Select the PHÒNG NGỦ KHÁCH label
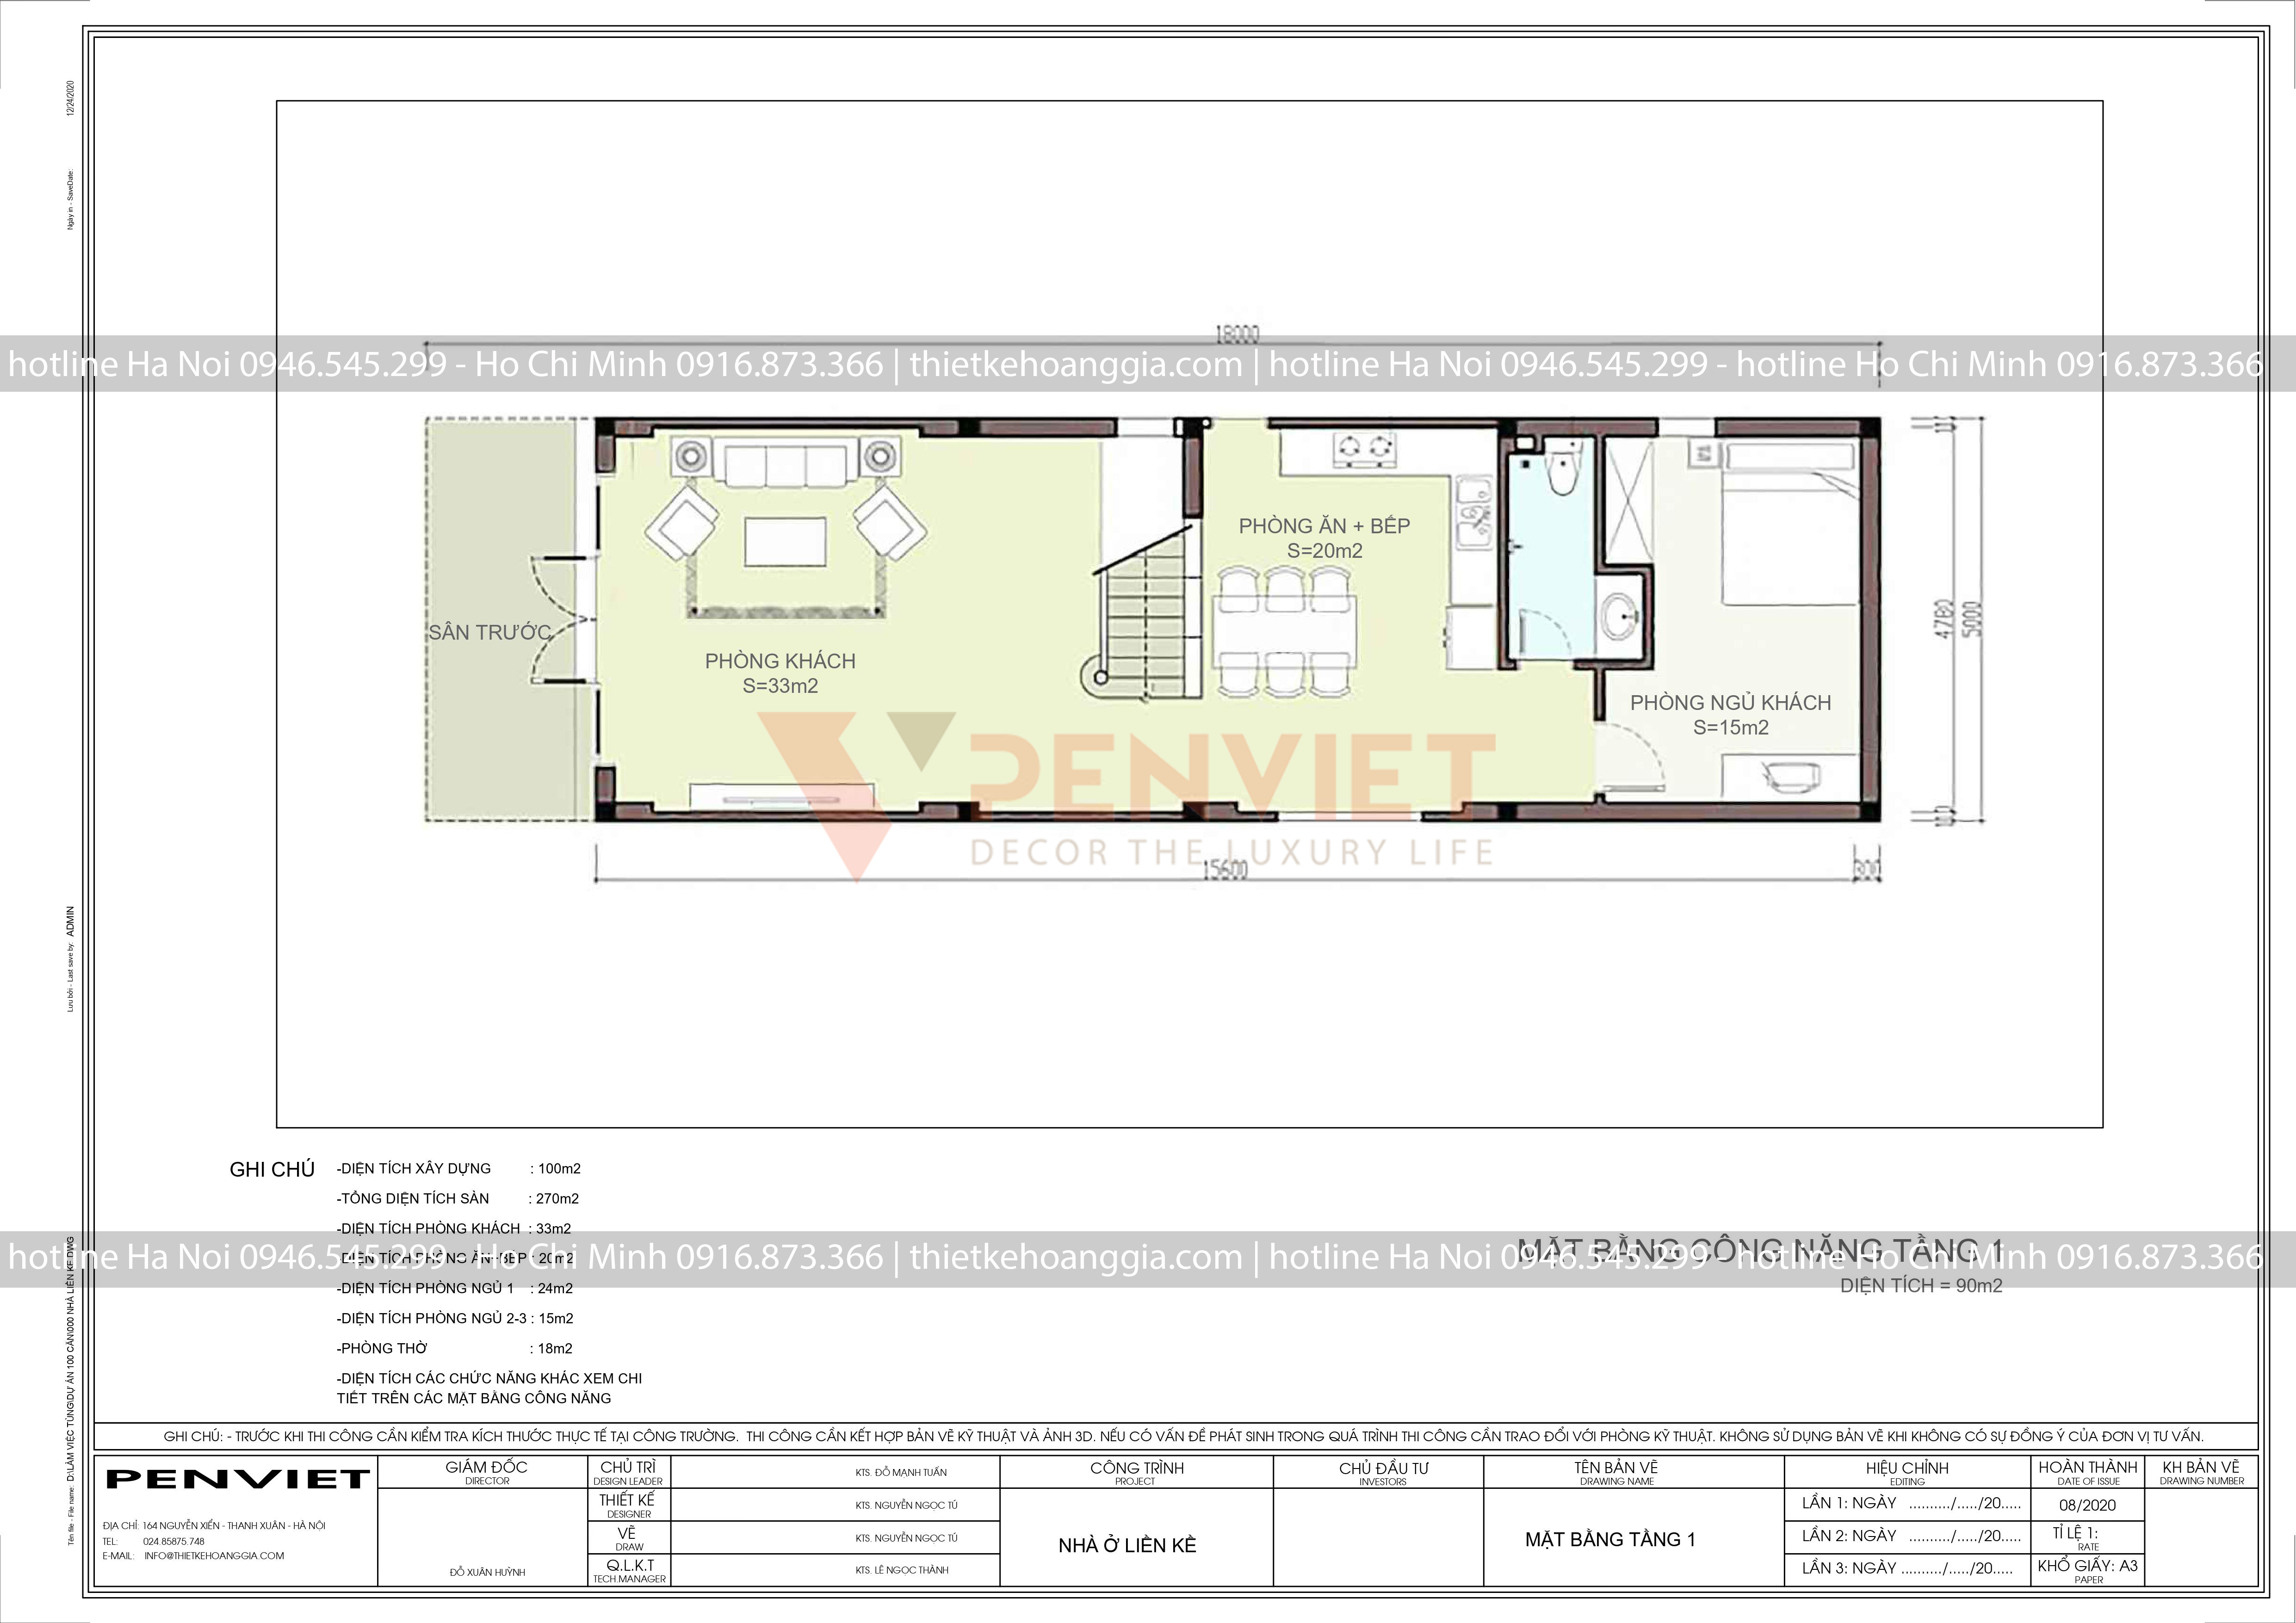 click(x=1730, y=703)
